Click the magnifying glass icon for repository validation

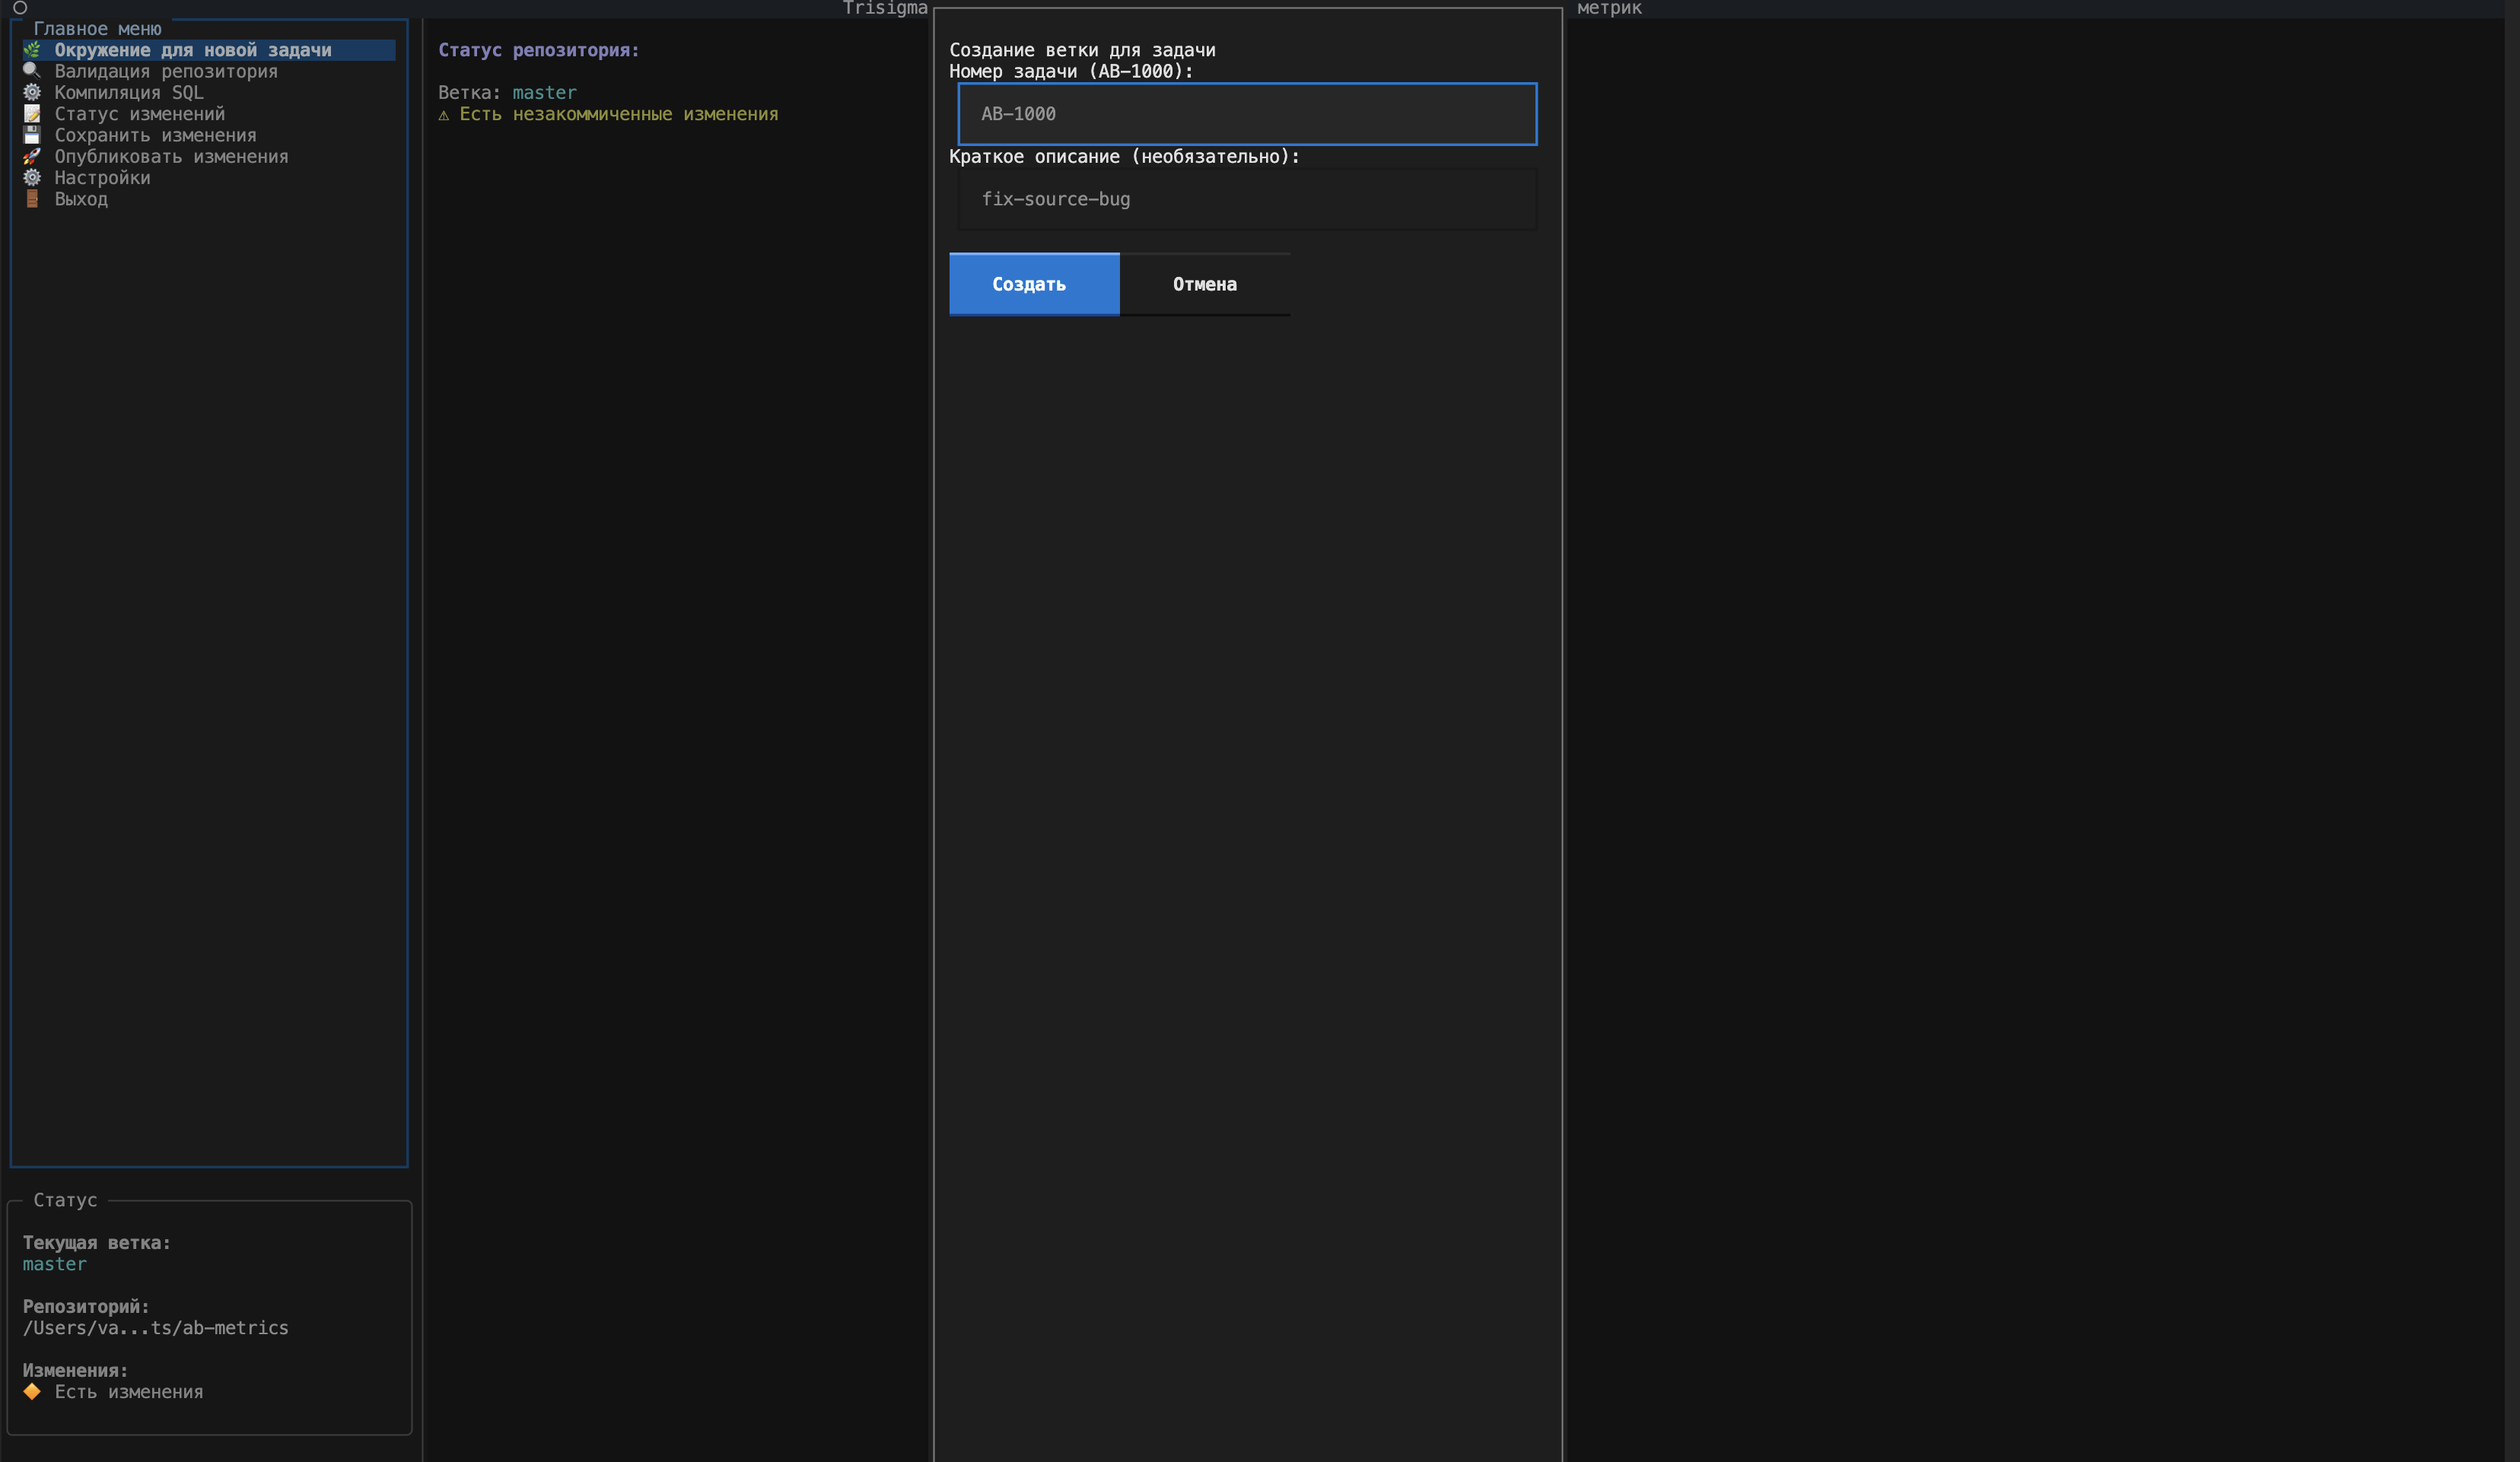click(x=32, y=71)
